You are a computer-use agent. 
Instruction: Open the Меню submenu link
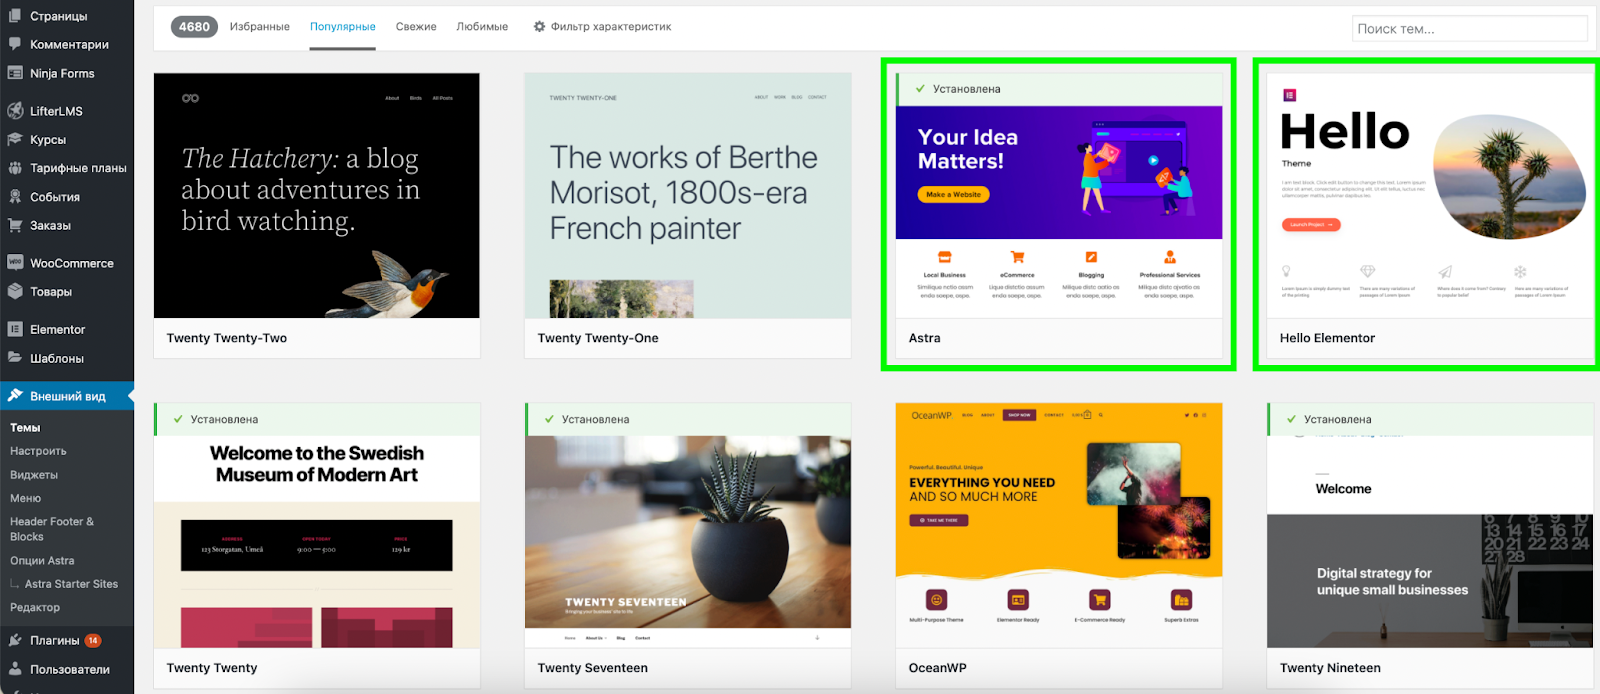[26, 498]
